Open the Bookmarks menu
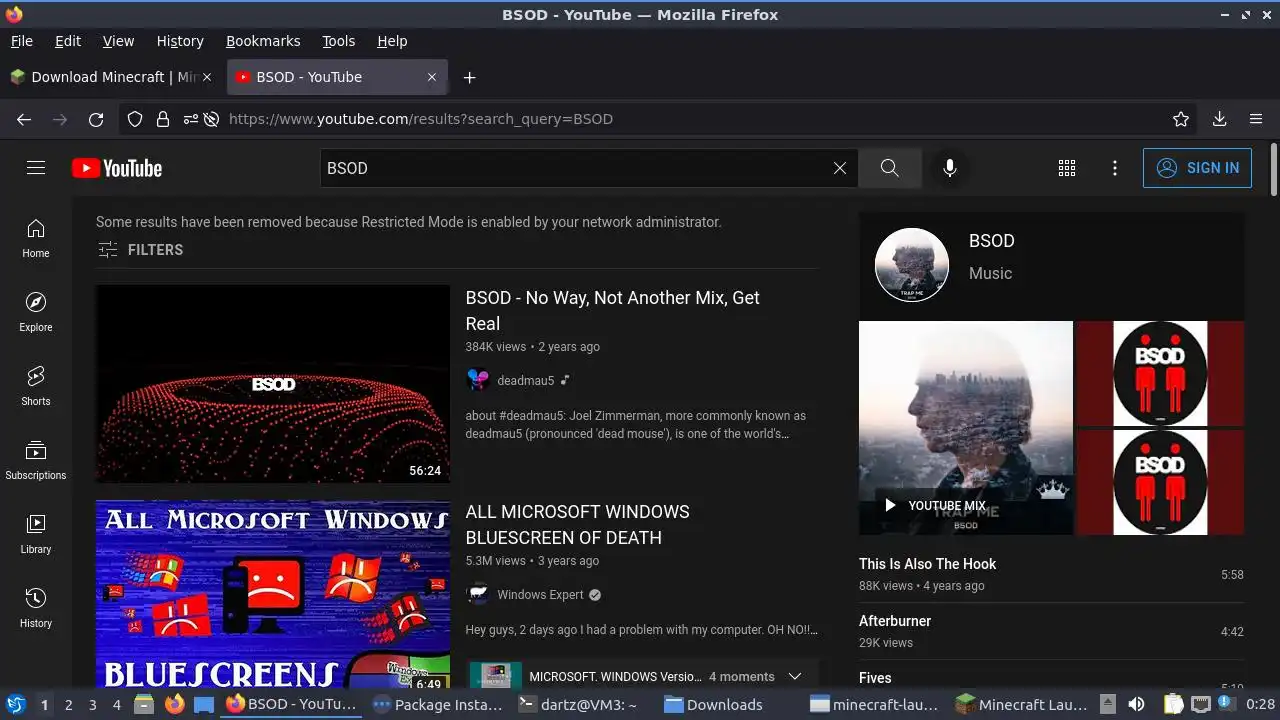Screen dimensions: 1280x720 coord(263,41)
